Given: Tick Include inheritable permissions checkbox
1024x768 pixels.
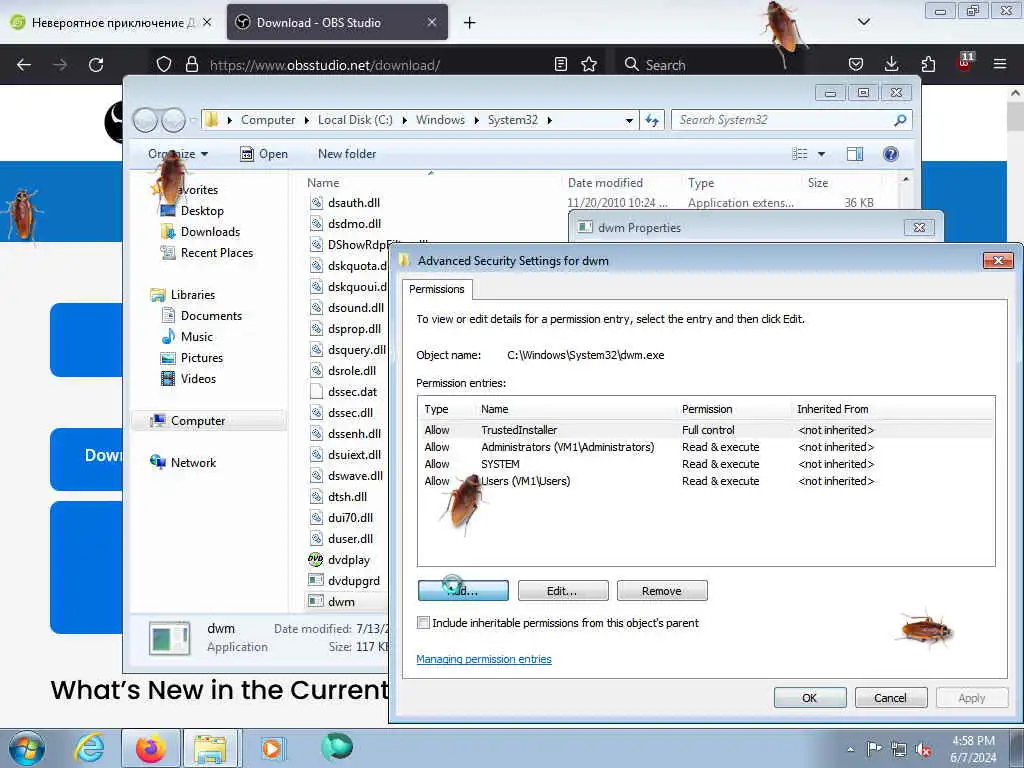Looking at the screenshot, I should (x=423, y=622).
